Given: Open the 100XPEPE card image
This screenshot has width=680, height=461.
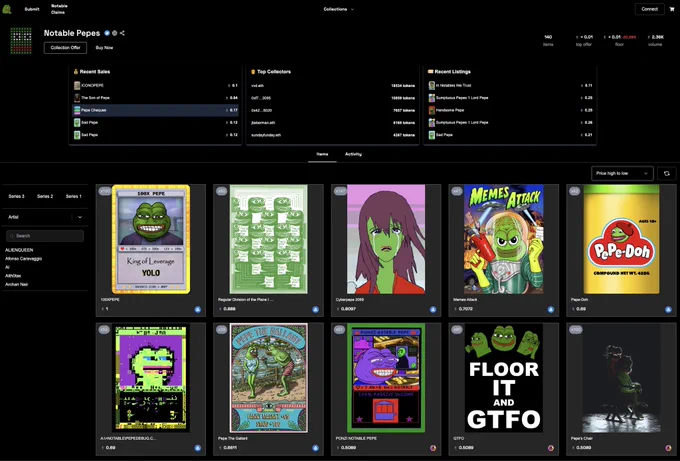Looking at the screenshot, I should pos(151,239).
